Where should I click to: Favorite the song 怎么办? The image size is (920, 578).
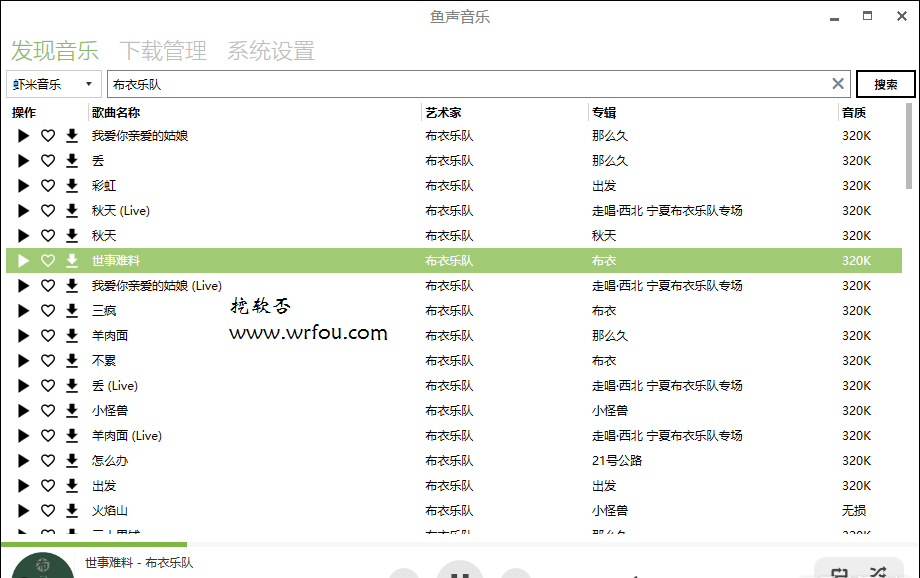[x=48, y=461]
